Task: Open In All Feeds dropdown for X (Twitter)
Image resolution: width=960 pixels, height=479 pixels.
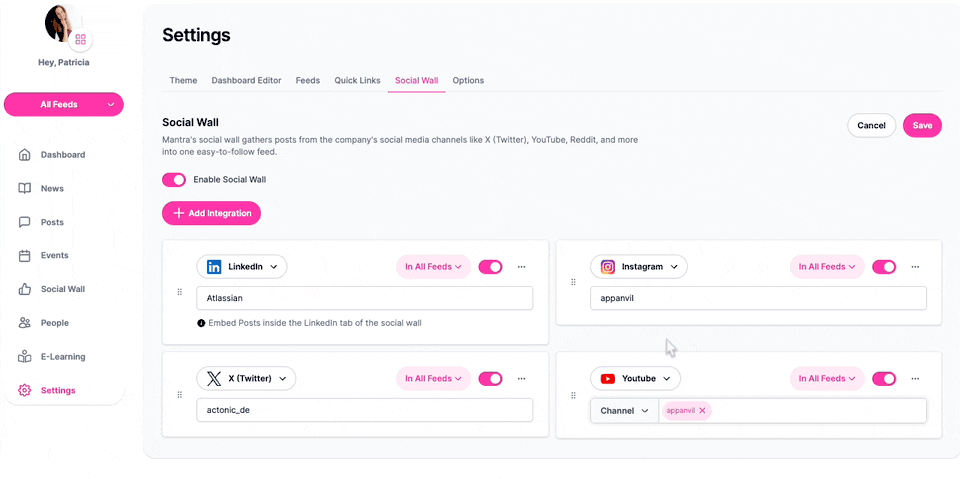Action: [433, 379]
